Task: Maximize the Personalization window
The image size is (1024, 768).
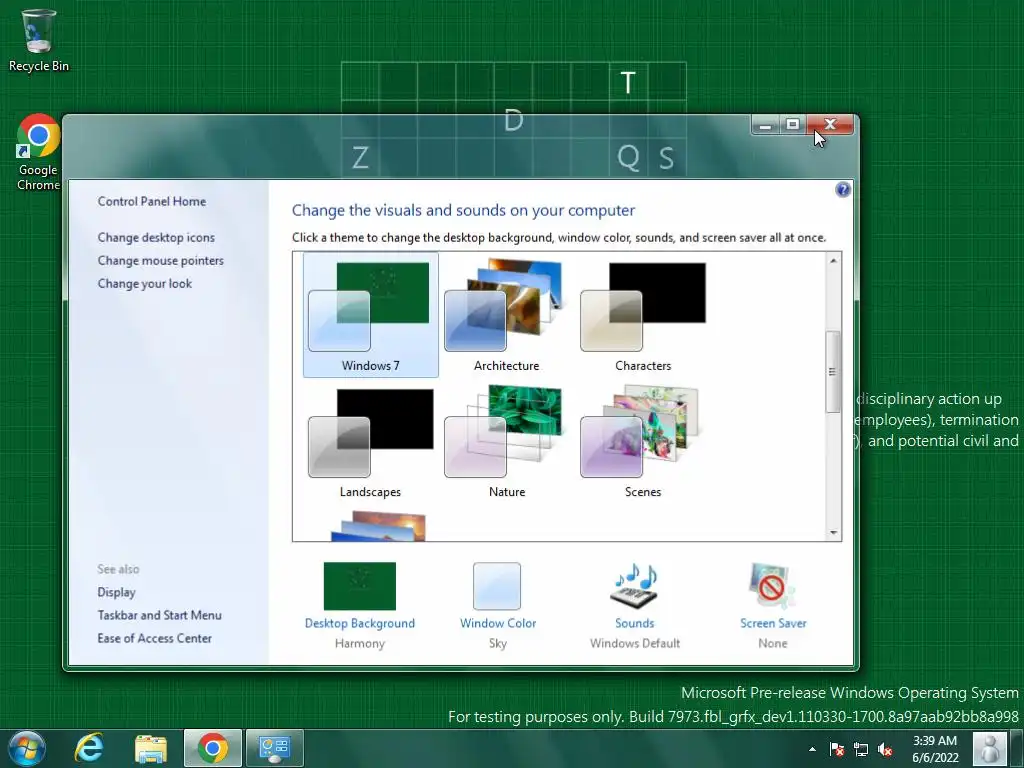Action: tap(793, 124)
